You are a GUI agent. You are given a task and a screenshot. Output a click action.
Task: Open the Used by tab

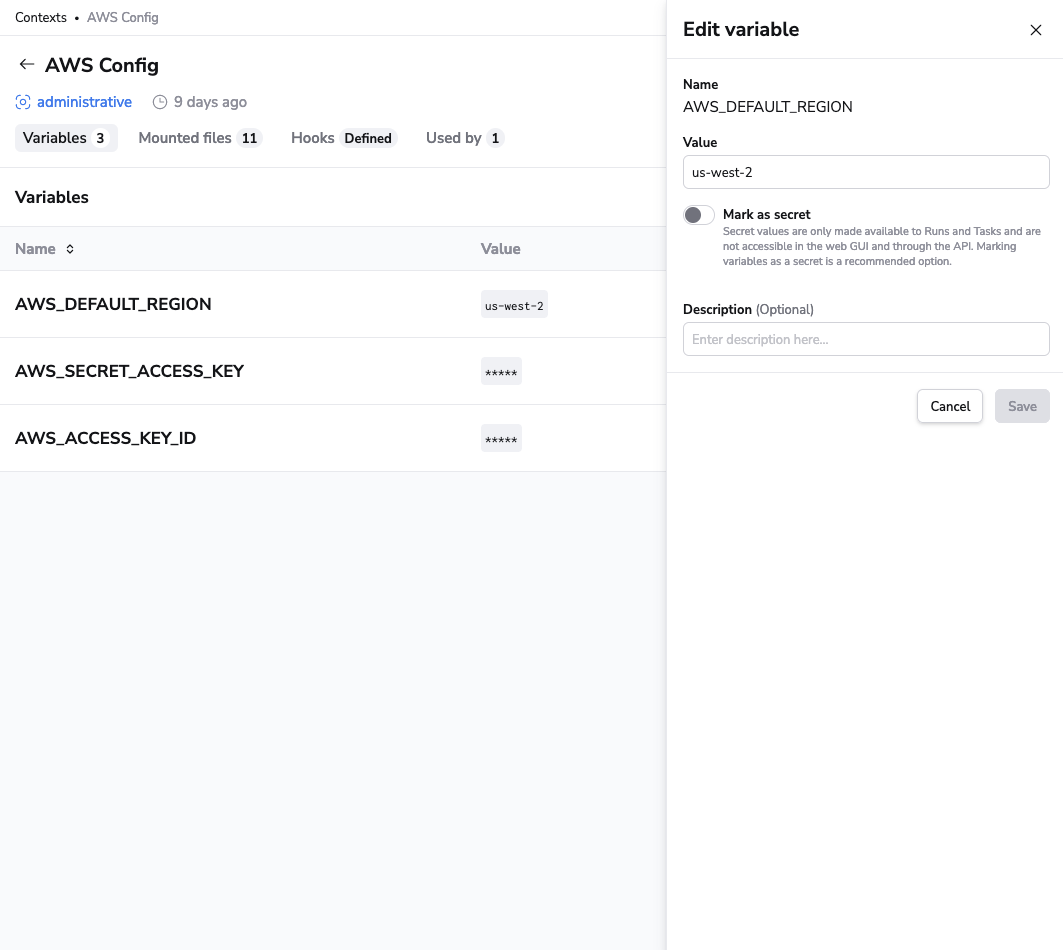pyautogui.click(x=464, y=138)
